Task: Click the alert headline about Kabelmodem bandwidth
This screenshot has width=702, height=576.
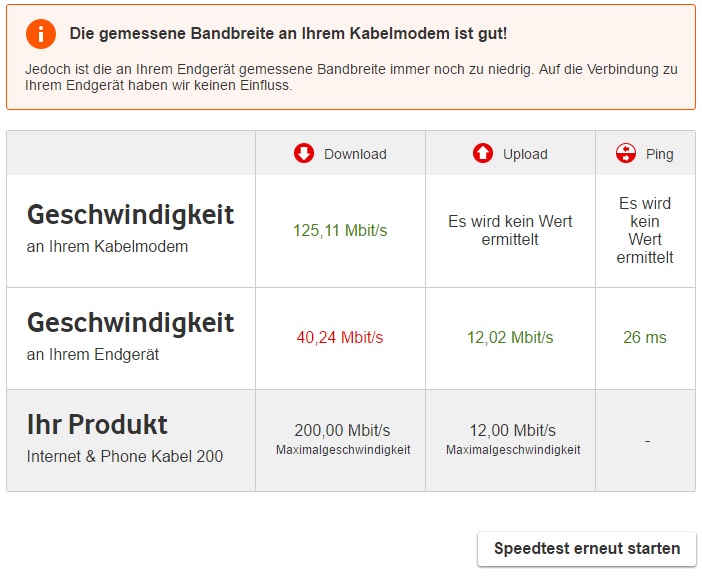Action: click(288, 34)
